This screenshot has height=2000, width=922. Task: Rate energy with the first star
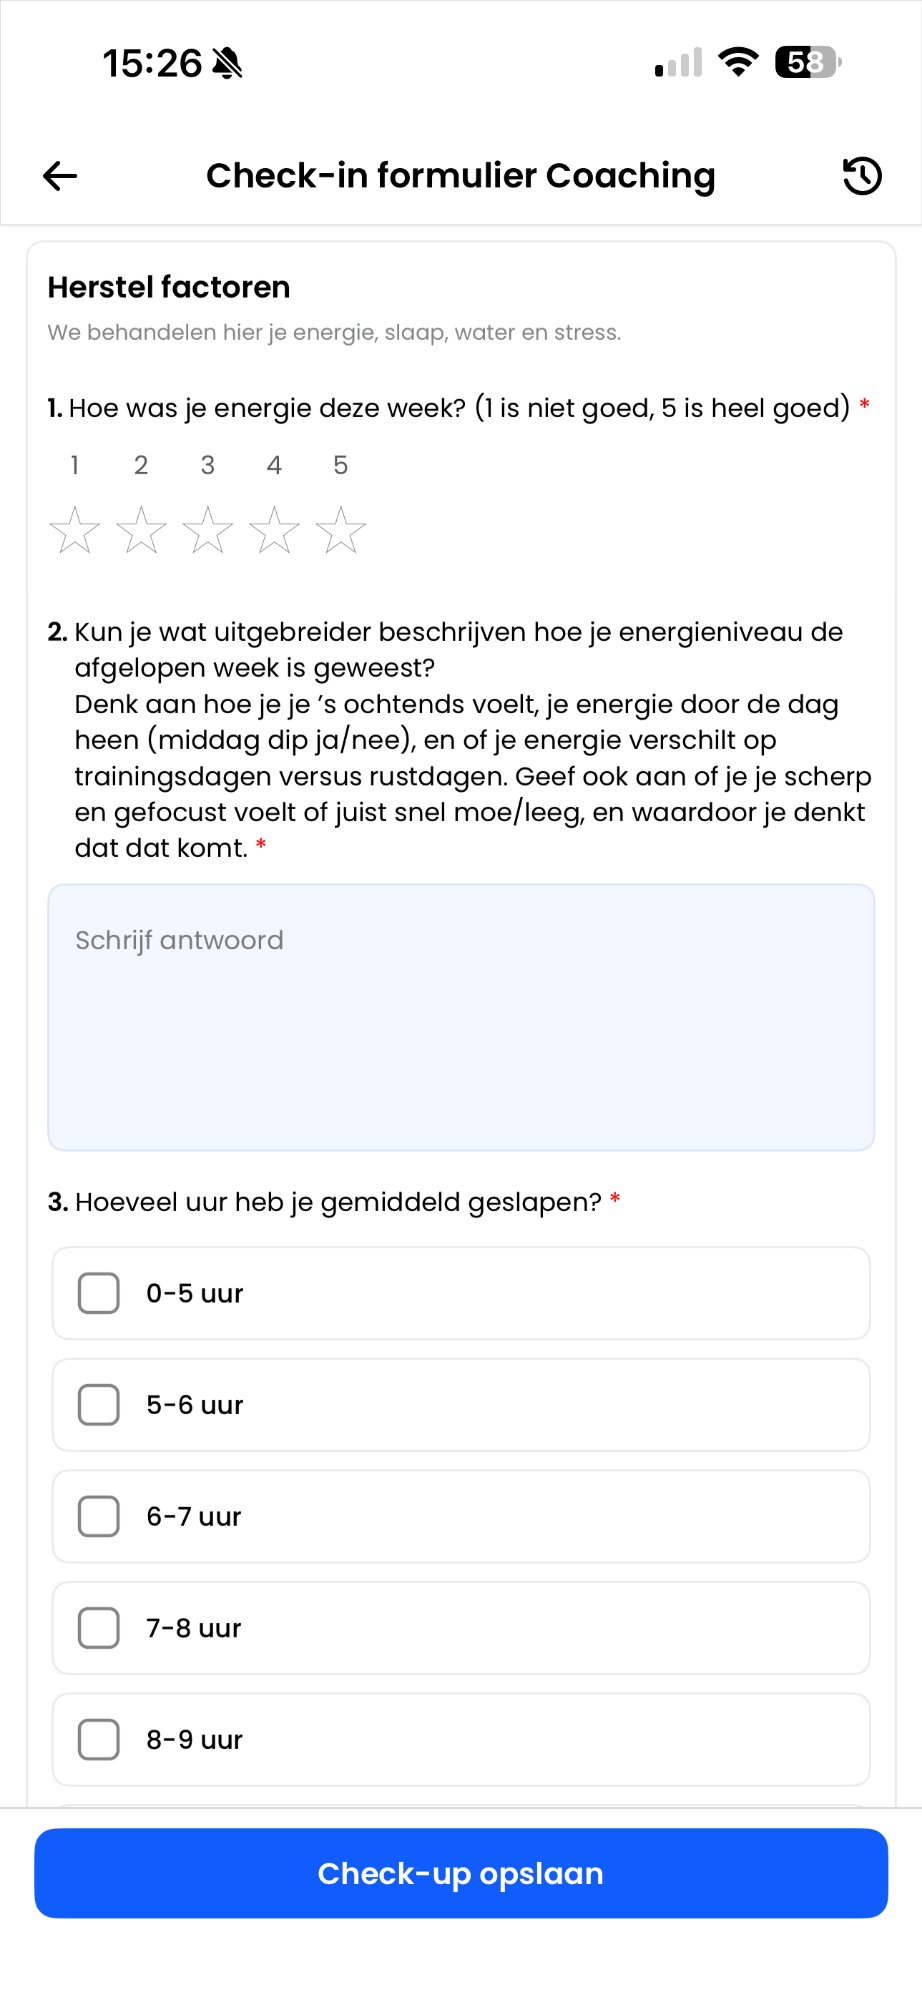pos(75,529)
